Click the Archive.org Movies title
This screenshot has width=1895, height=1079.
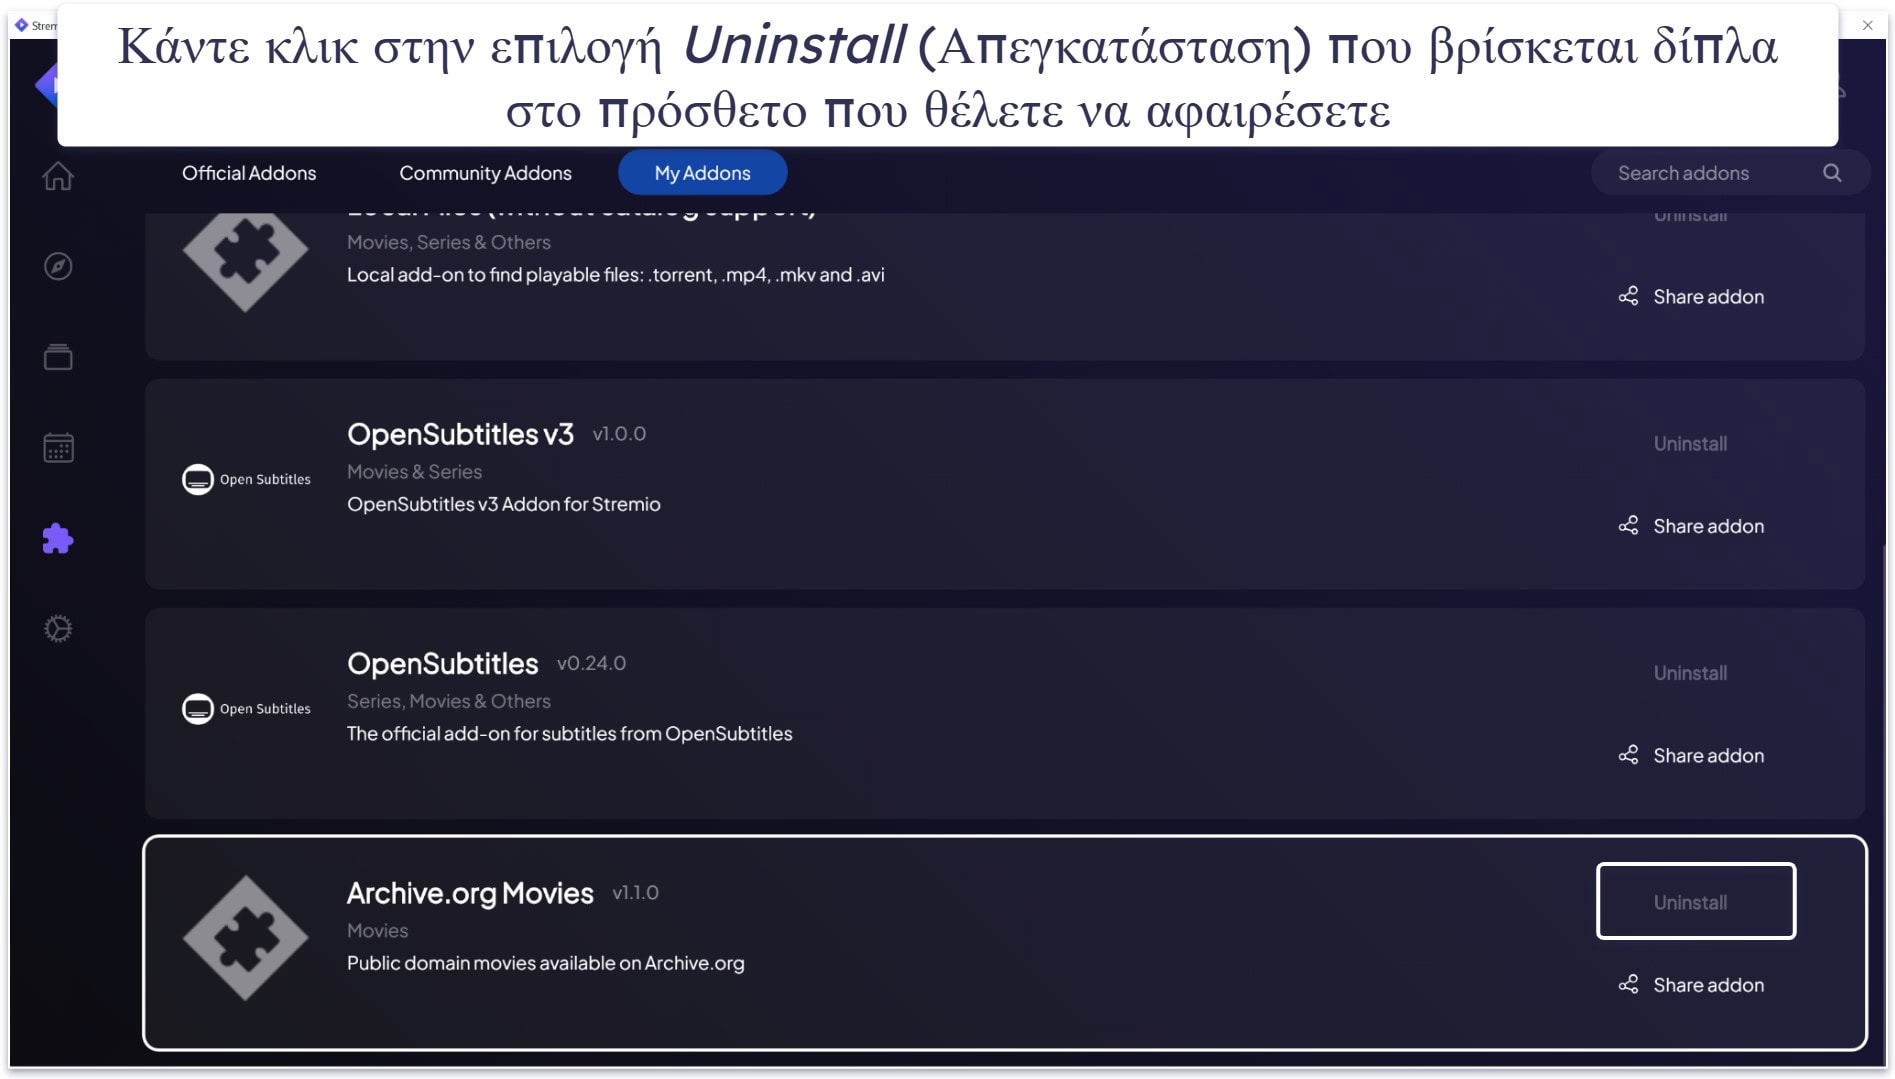[x=470, y=893]
